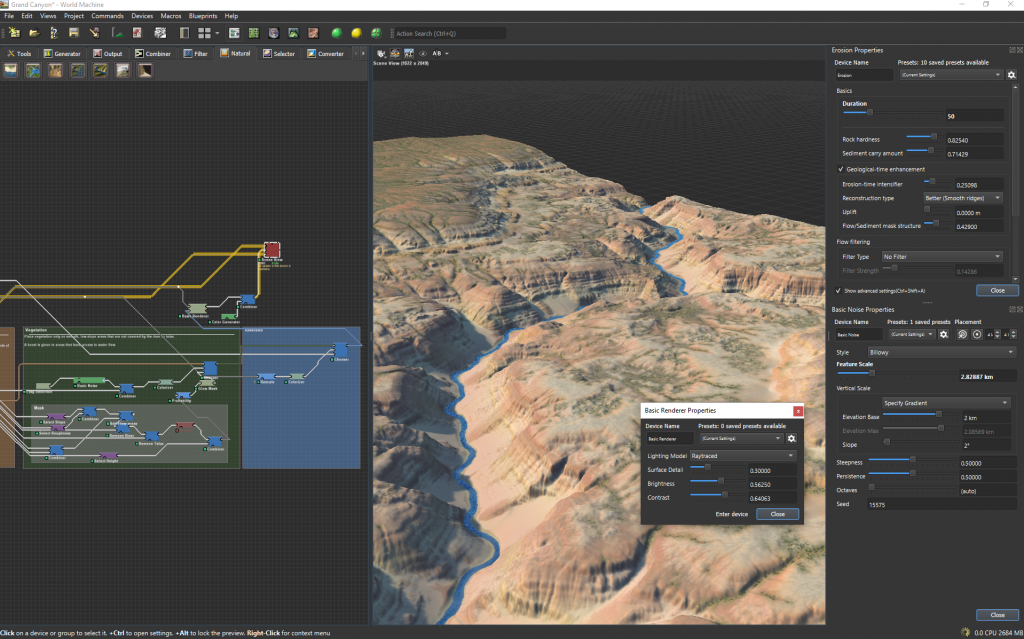Viewport: 1024px width, 639px height.
Task: Click Close in the Erosion Properties panel
Action: [997, 290]
